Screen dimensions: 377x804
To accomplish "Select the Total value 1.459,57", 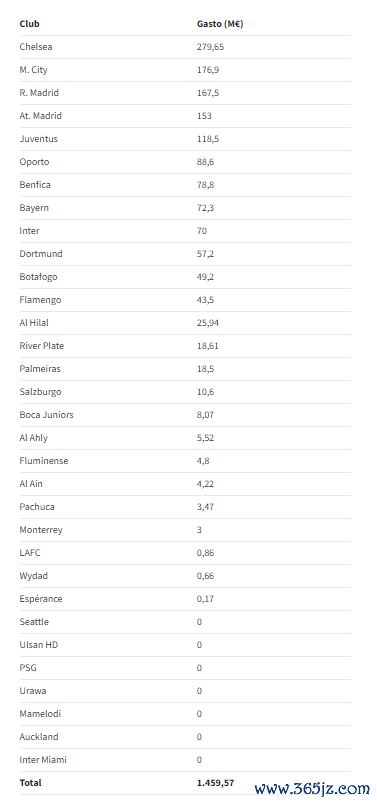I will pyautogui.click(x=215, y=783).
